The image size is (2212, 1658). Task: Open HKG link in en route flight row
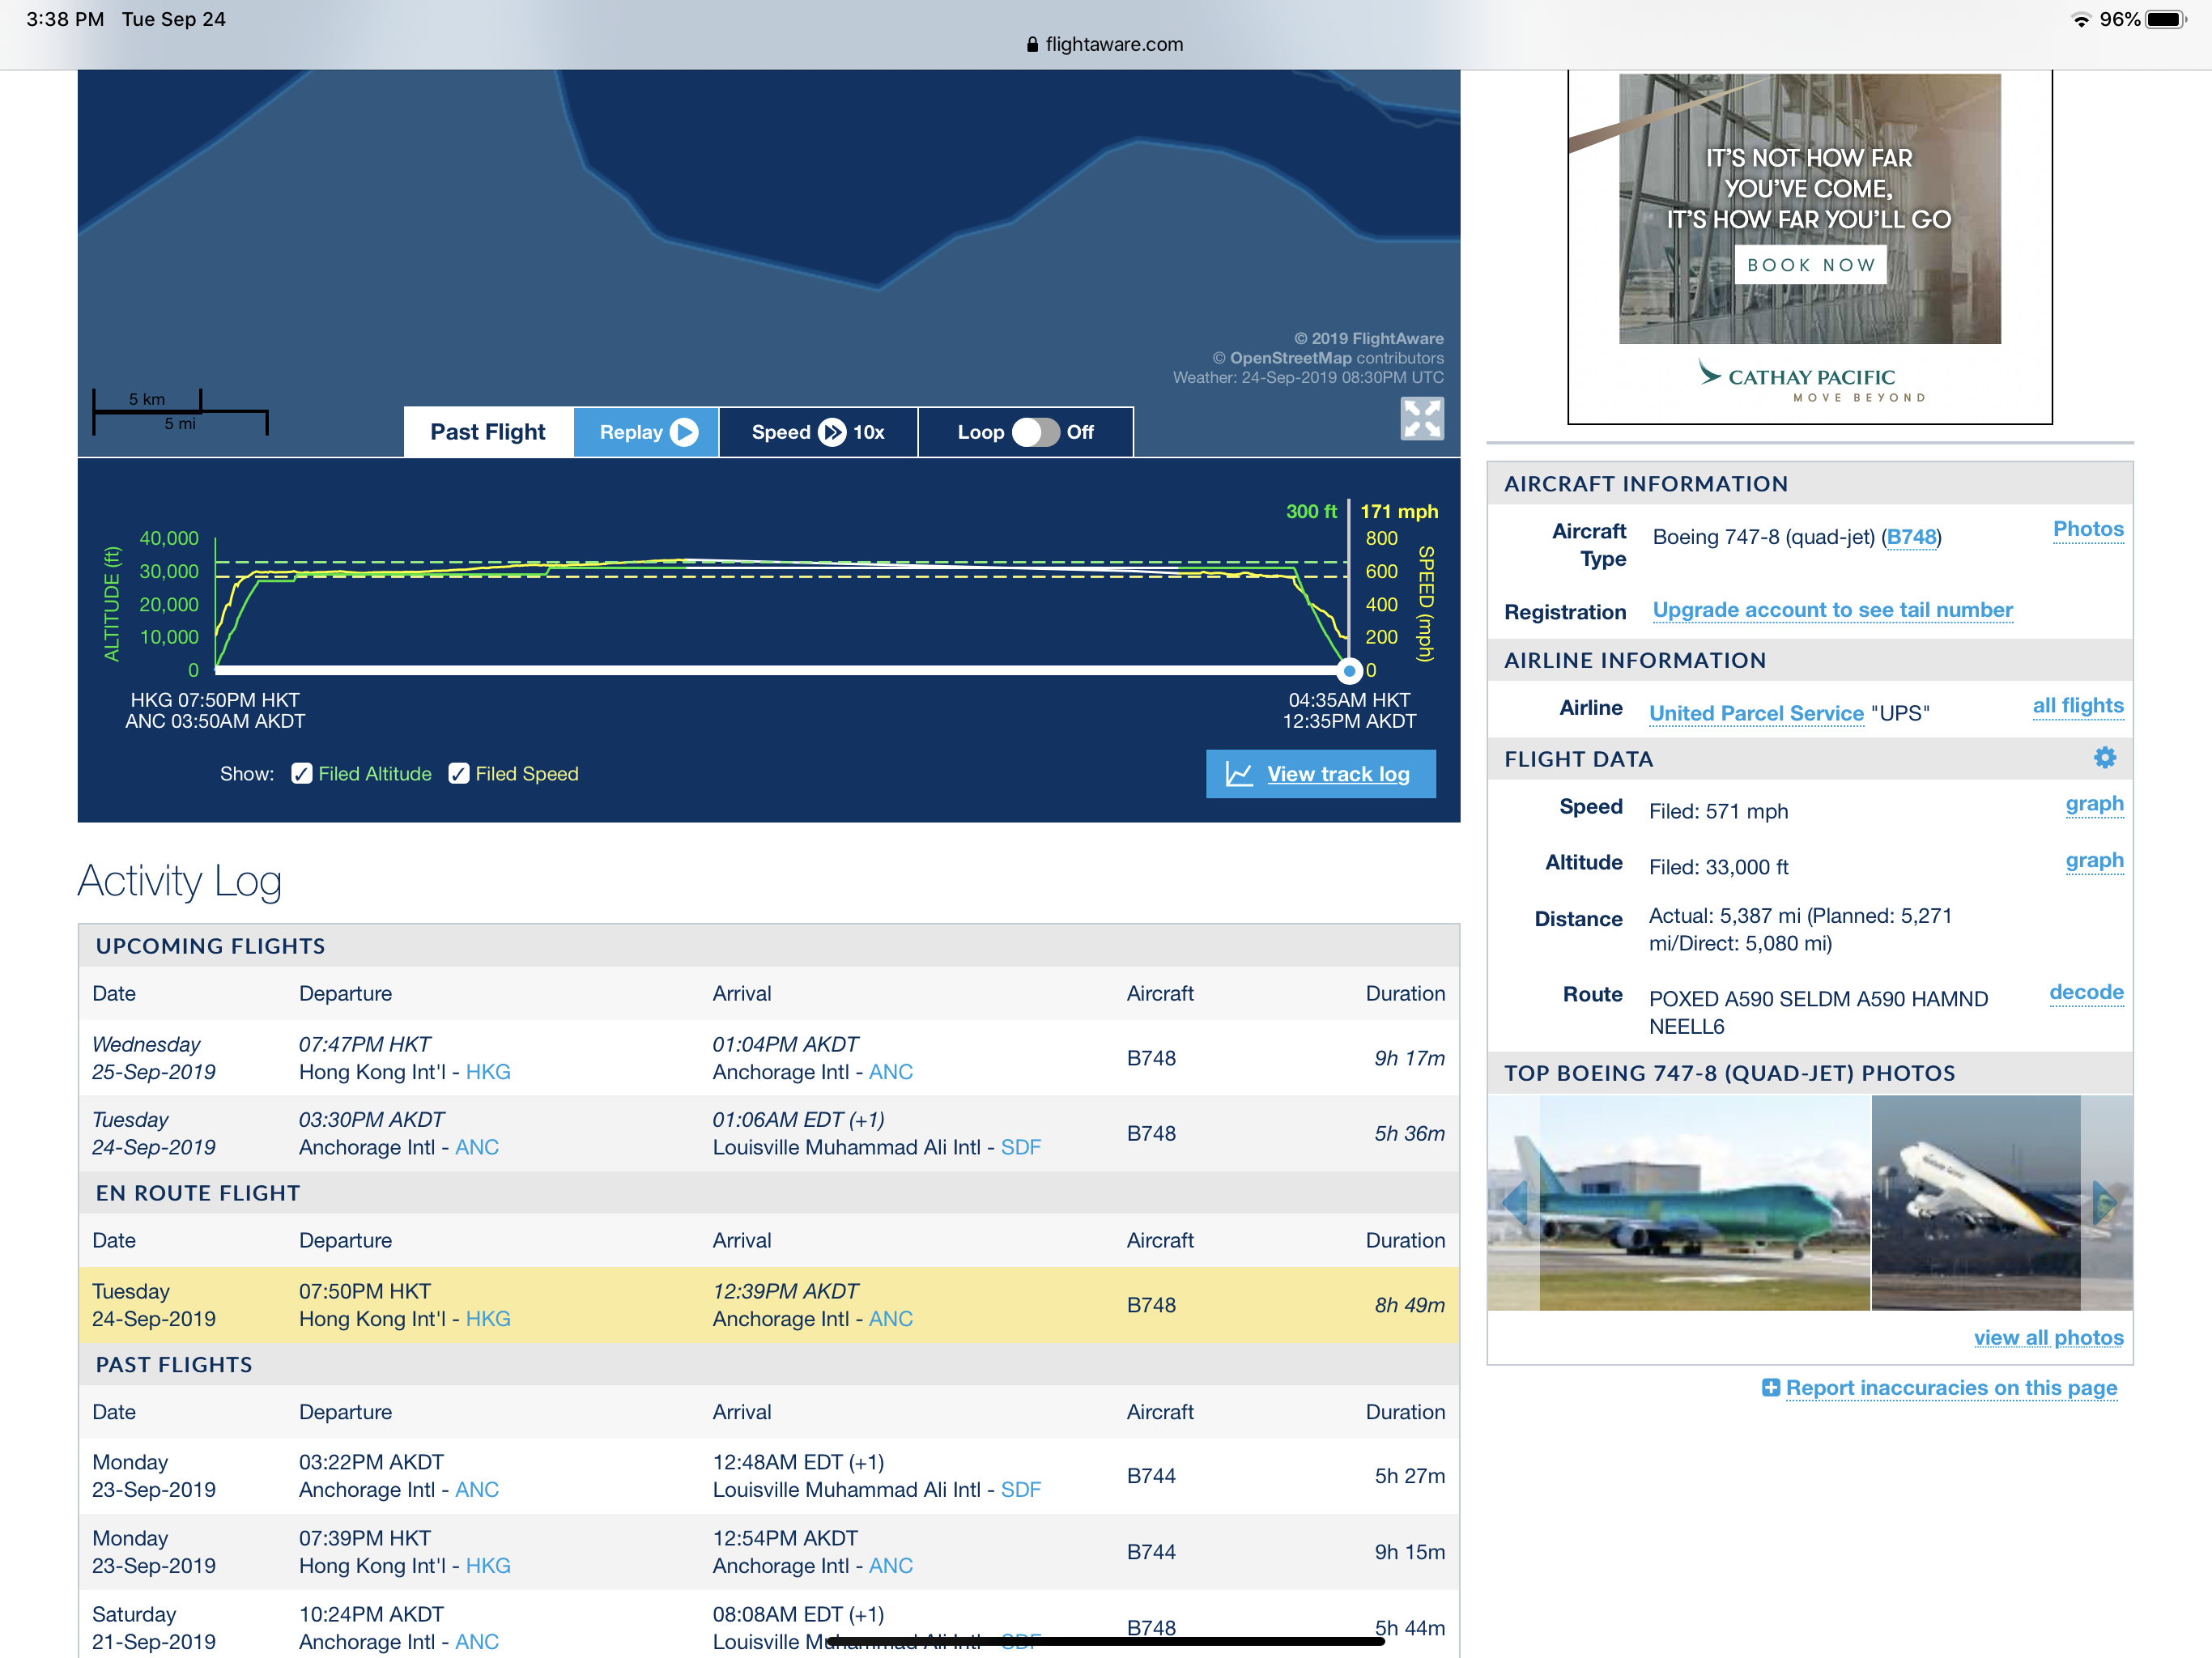click(x=488, y=1319)
